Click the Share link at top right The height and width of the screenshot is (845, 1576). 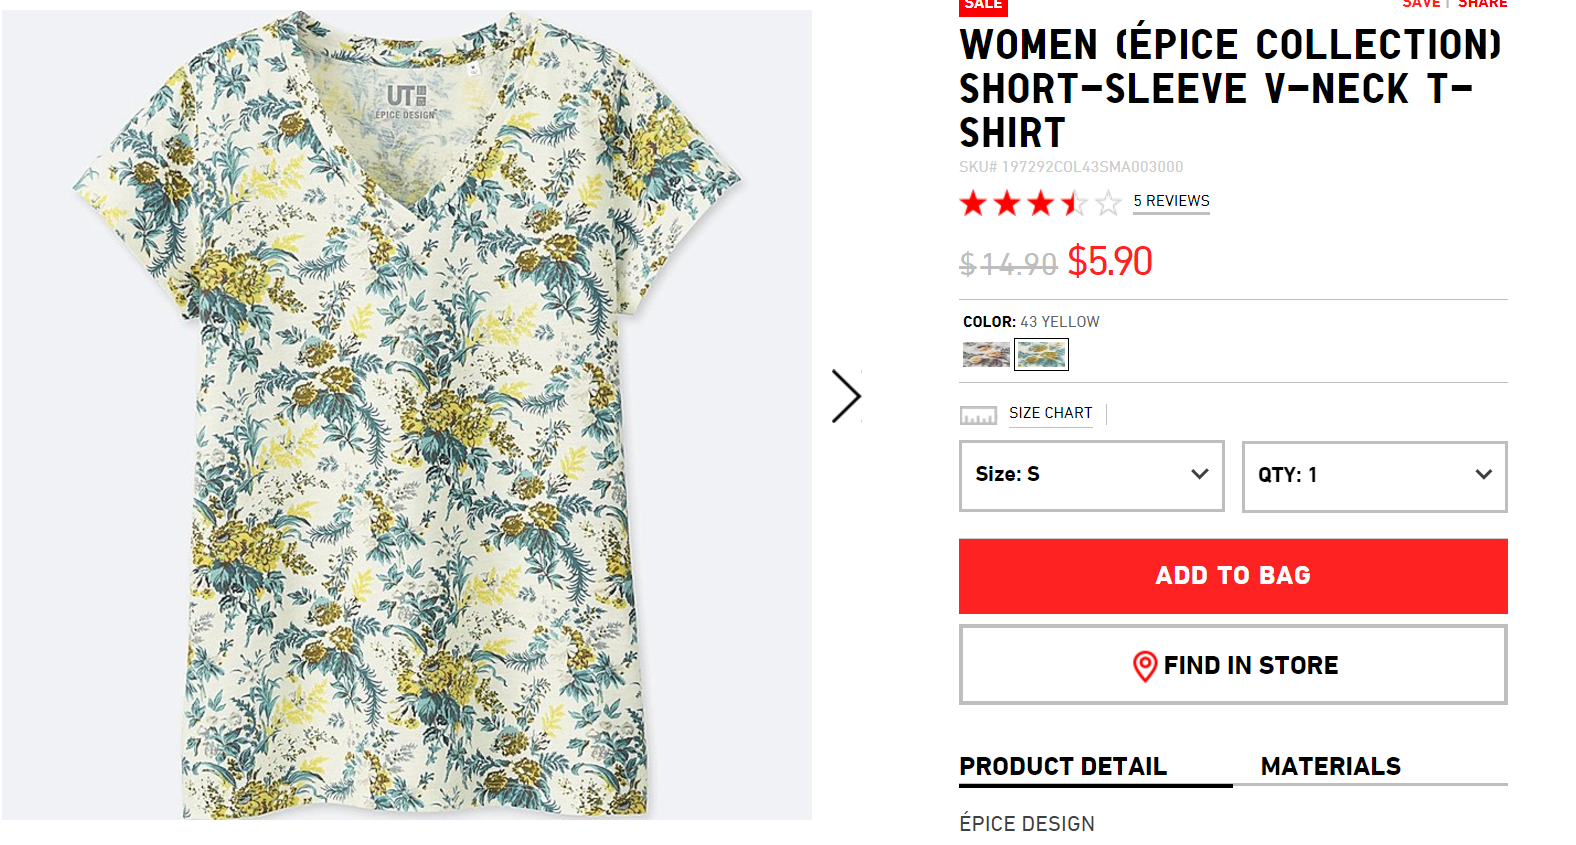click(x=1482, y=5)
